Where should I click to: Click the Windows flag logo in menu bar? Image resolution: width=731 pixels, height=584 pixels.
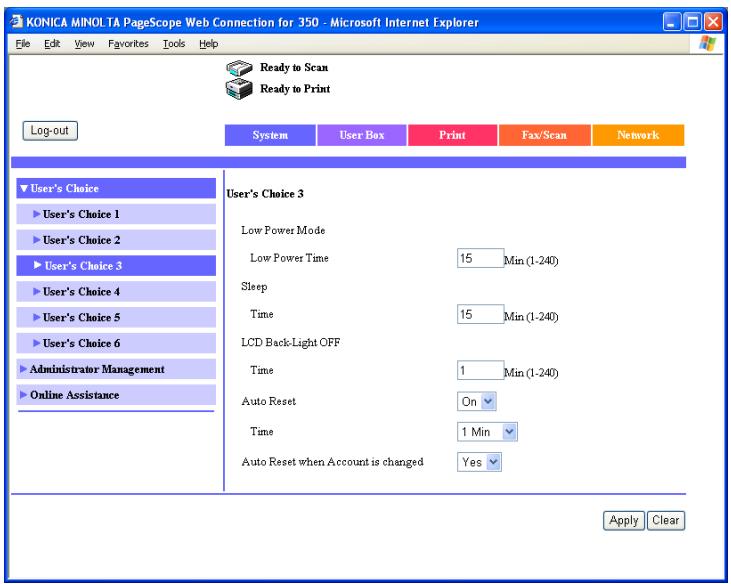point(707,43)
